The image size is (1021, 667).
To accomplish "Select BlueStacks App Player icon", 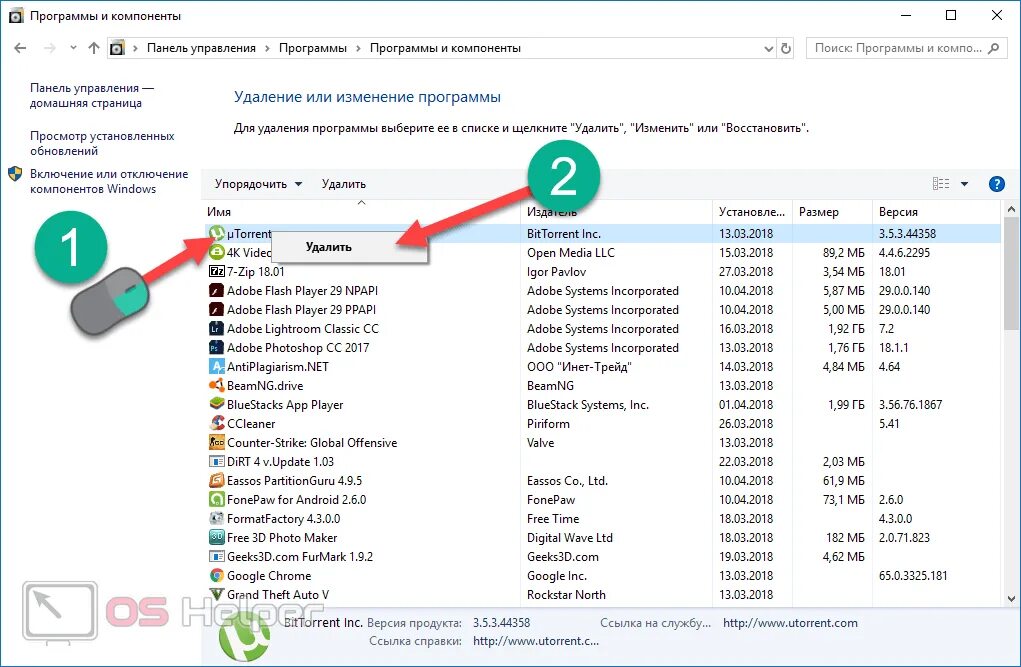I will tap(216, 404).
